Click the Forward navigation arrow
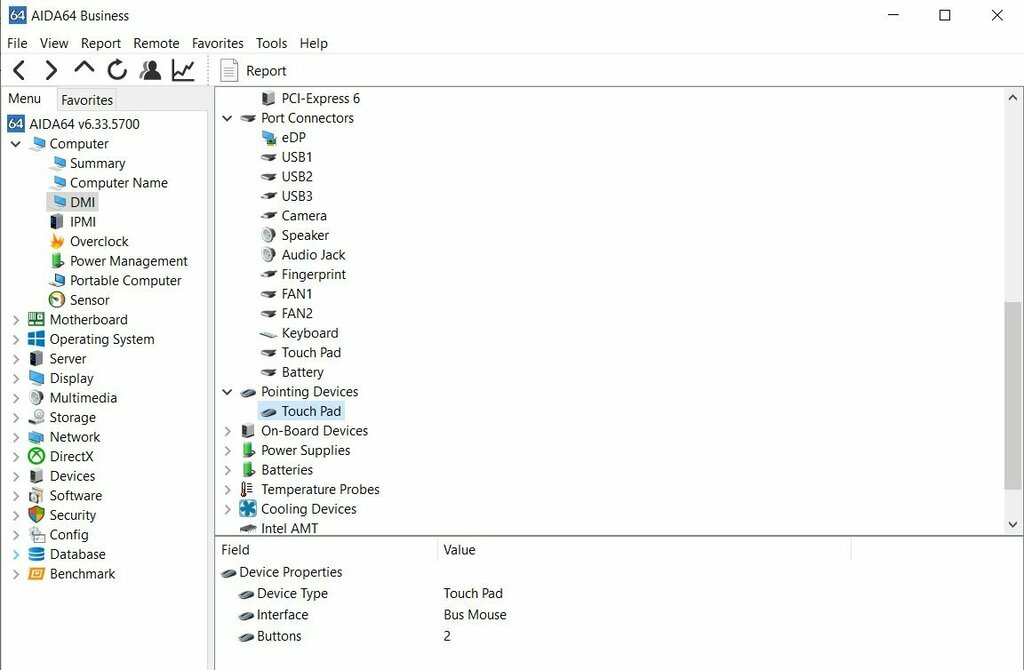Image resolution: width=1024 pixels, height=670 pixels. point(51,70)
